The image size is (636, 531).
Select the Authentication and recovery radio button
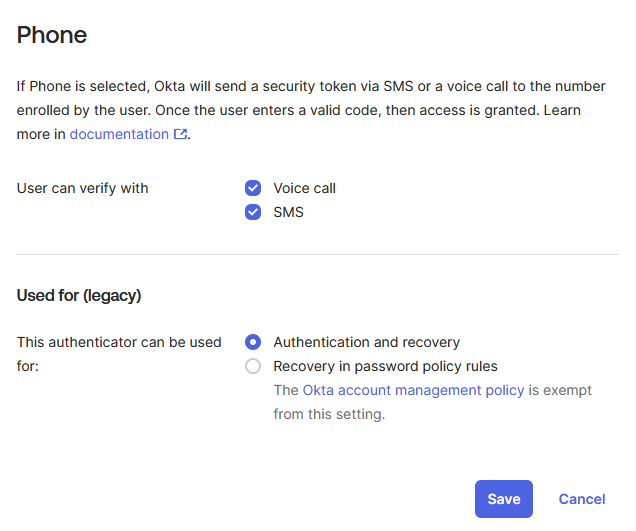(253, 342)
